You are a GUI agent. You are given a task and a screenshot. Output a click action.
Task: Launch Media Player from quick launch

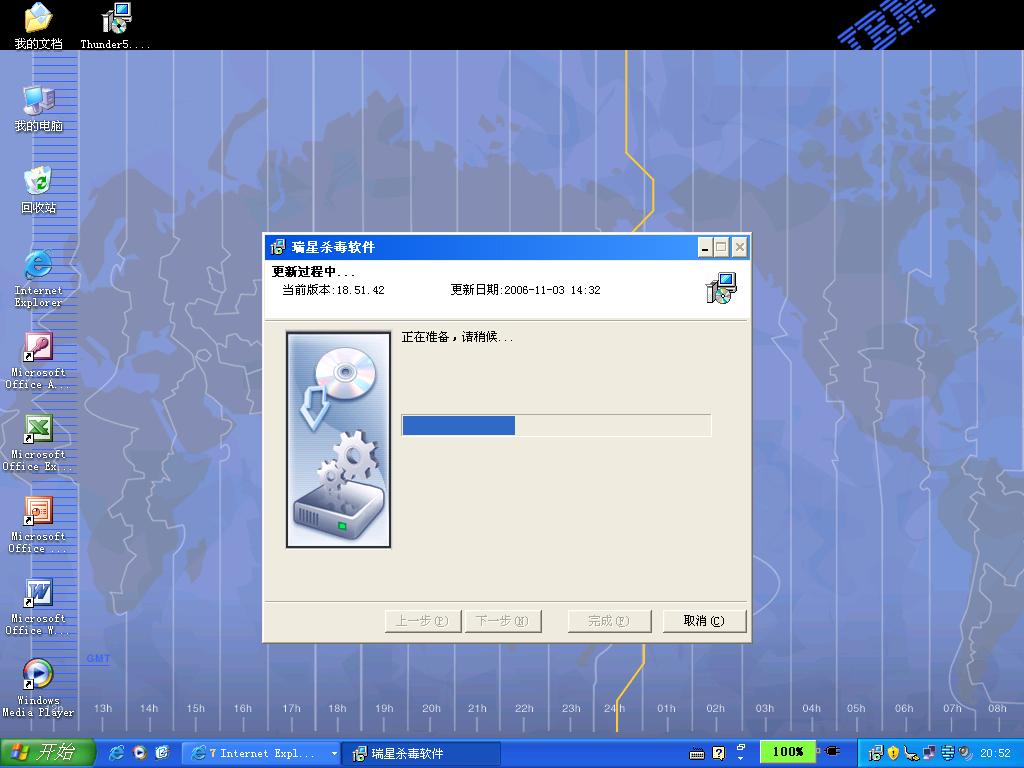140,752
